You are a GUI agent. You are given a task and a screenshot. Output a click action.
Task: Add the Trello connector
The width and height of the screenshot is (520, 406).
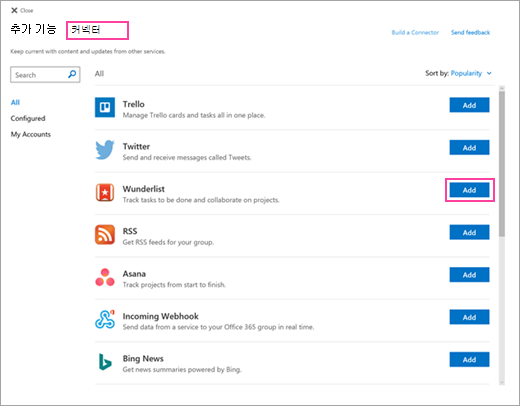pos(469,105)
